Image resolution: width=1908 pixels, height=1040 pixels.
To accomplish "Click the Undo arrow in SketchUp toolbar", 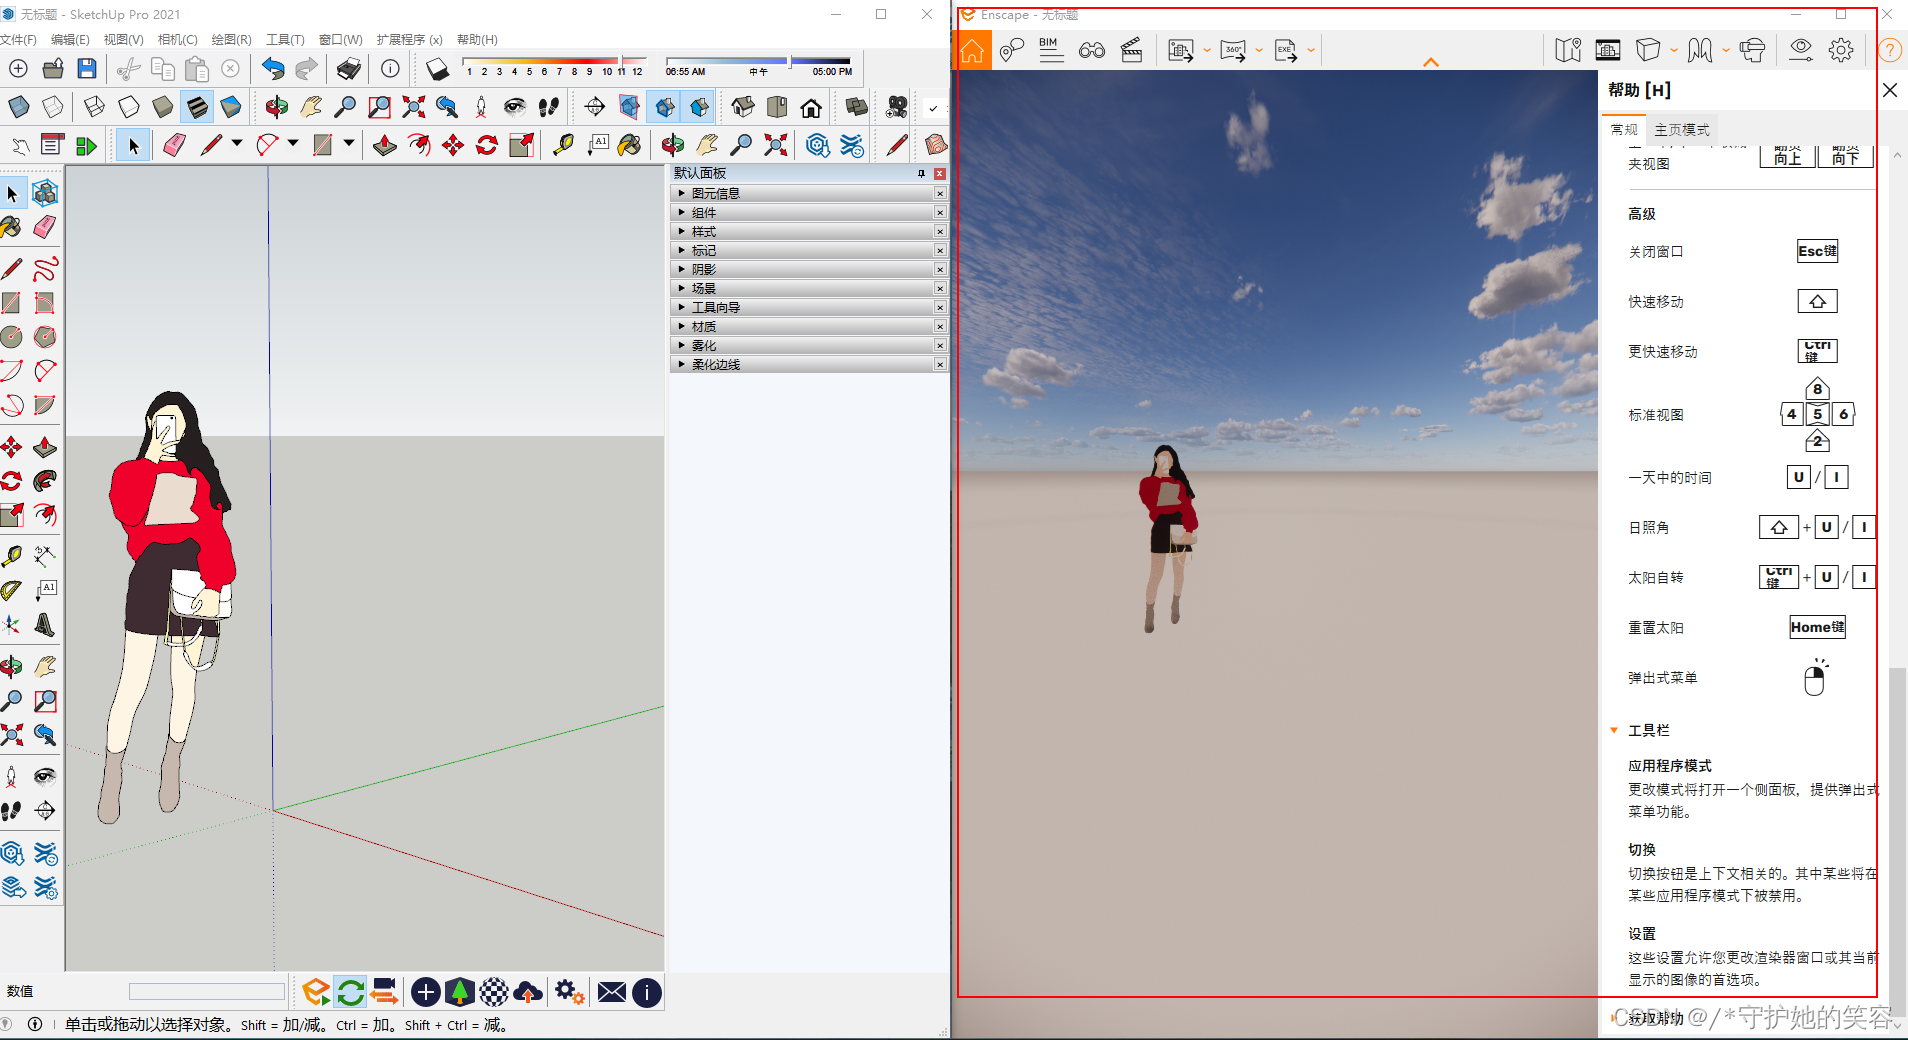I will 273,68.
